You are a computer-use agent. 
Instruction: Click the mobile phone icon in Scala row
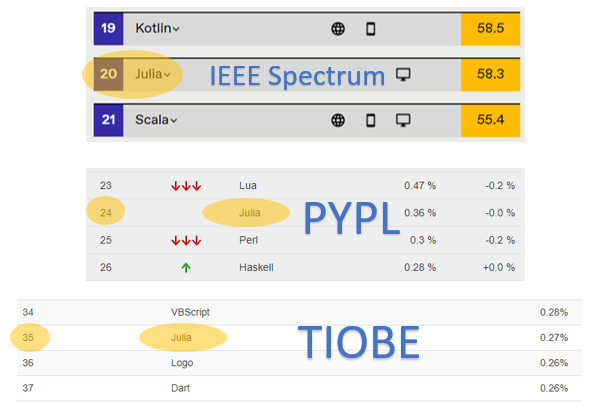370,120
